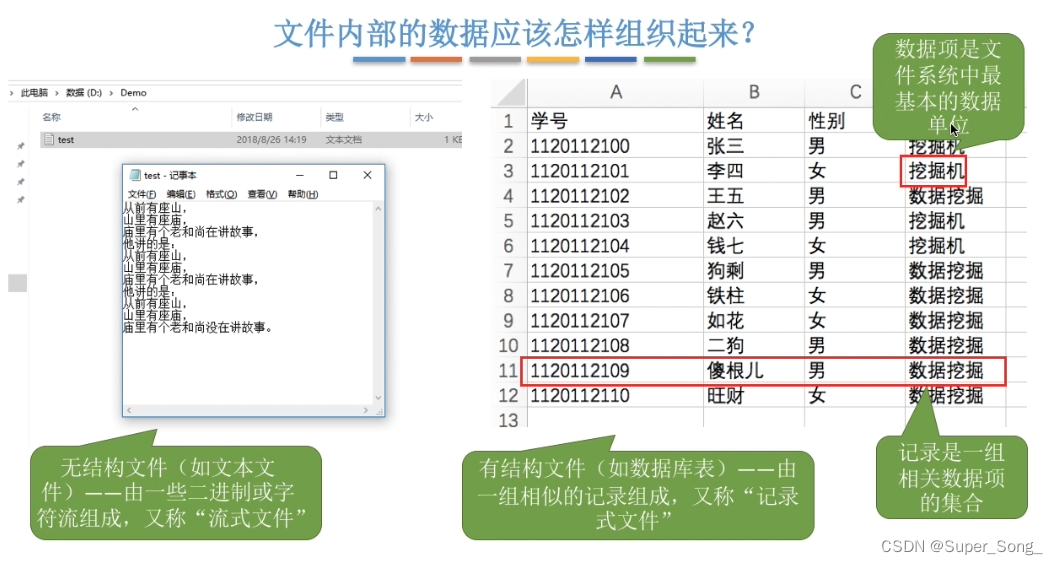Click the name cell 张三
Image resolution: width=1058 pixels, height=565 pixels.
coord(754,146)
